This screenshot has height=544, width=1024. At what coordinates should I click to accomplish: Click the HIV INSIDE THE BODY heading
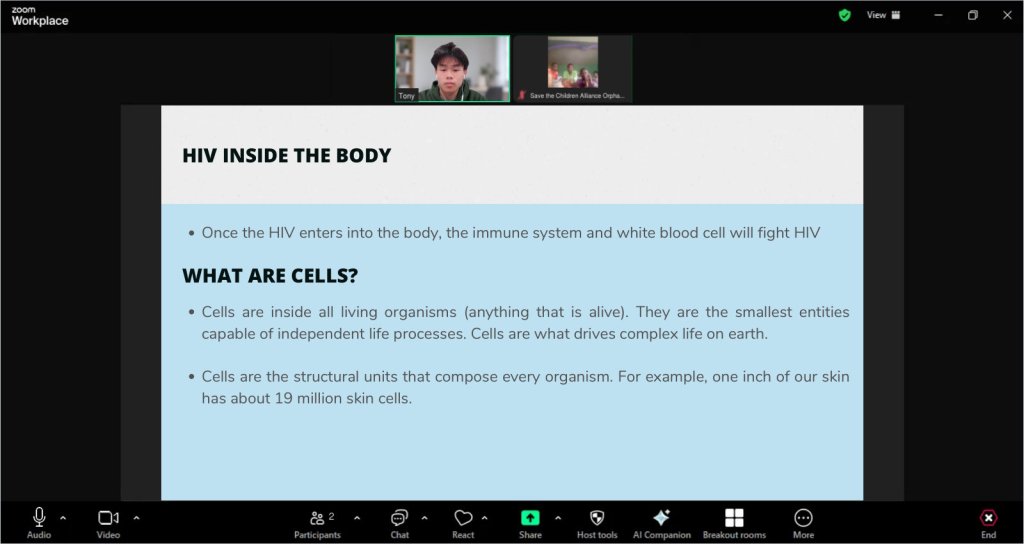tap(287, 155)
